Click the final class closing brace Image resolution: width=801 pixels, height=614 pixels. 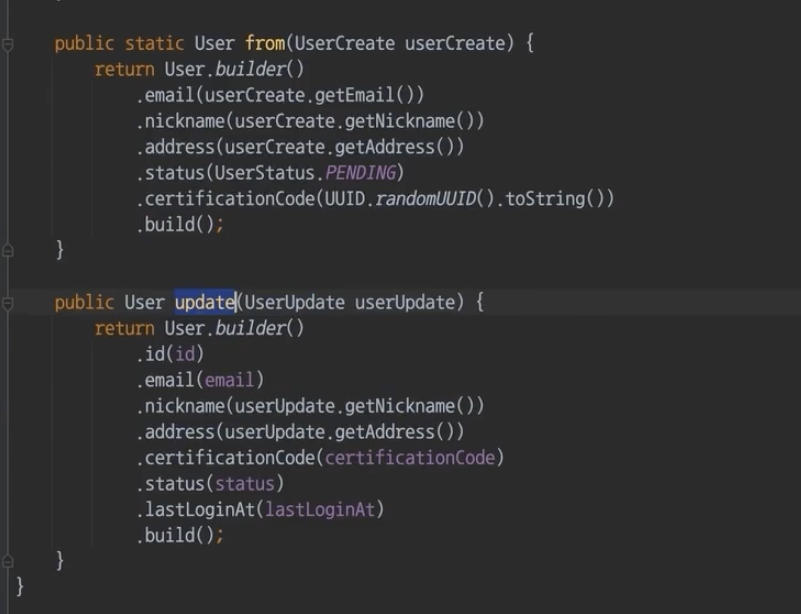coord(20,587)
